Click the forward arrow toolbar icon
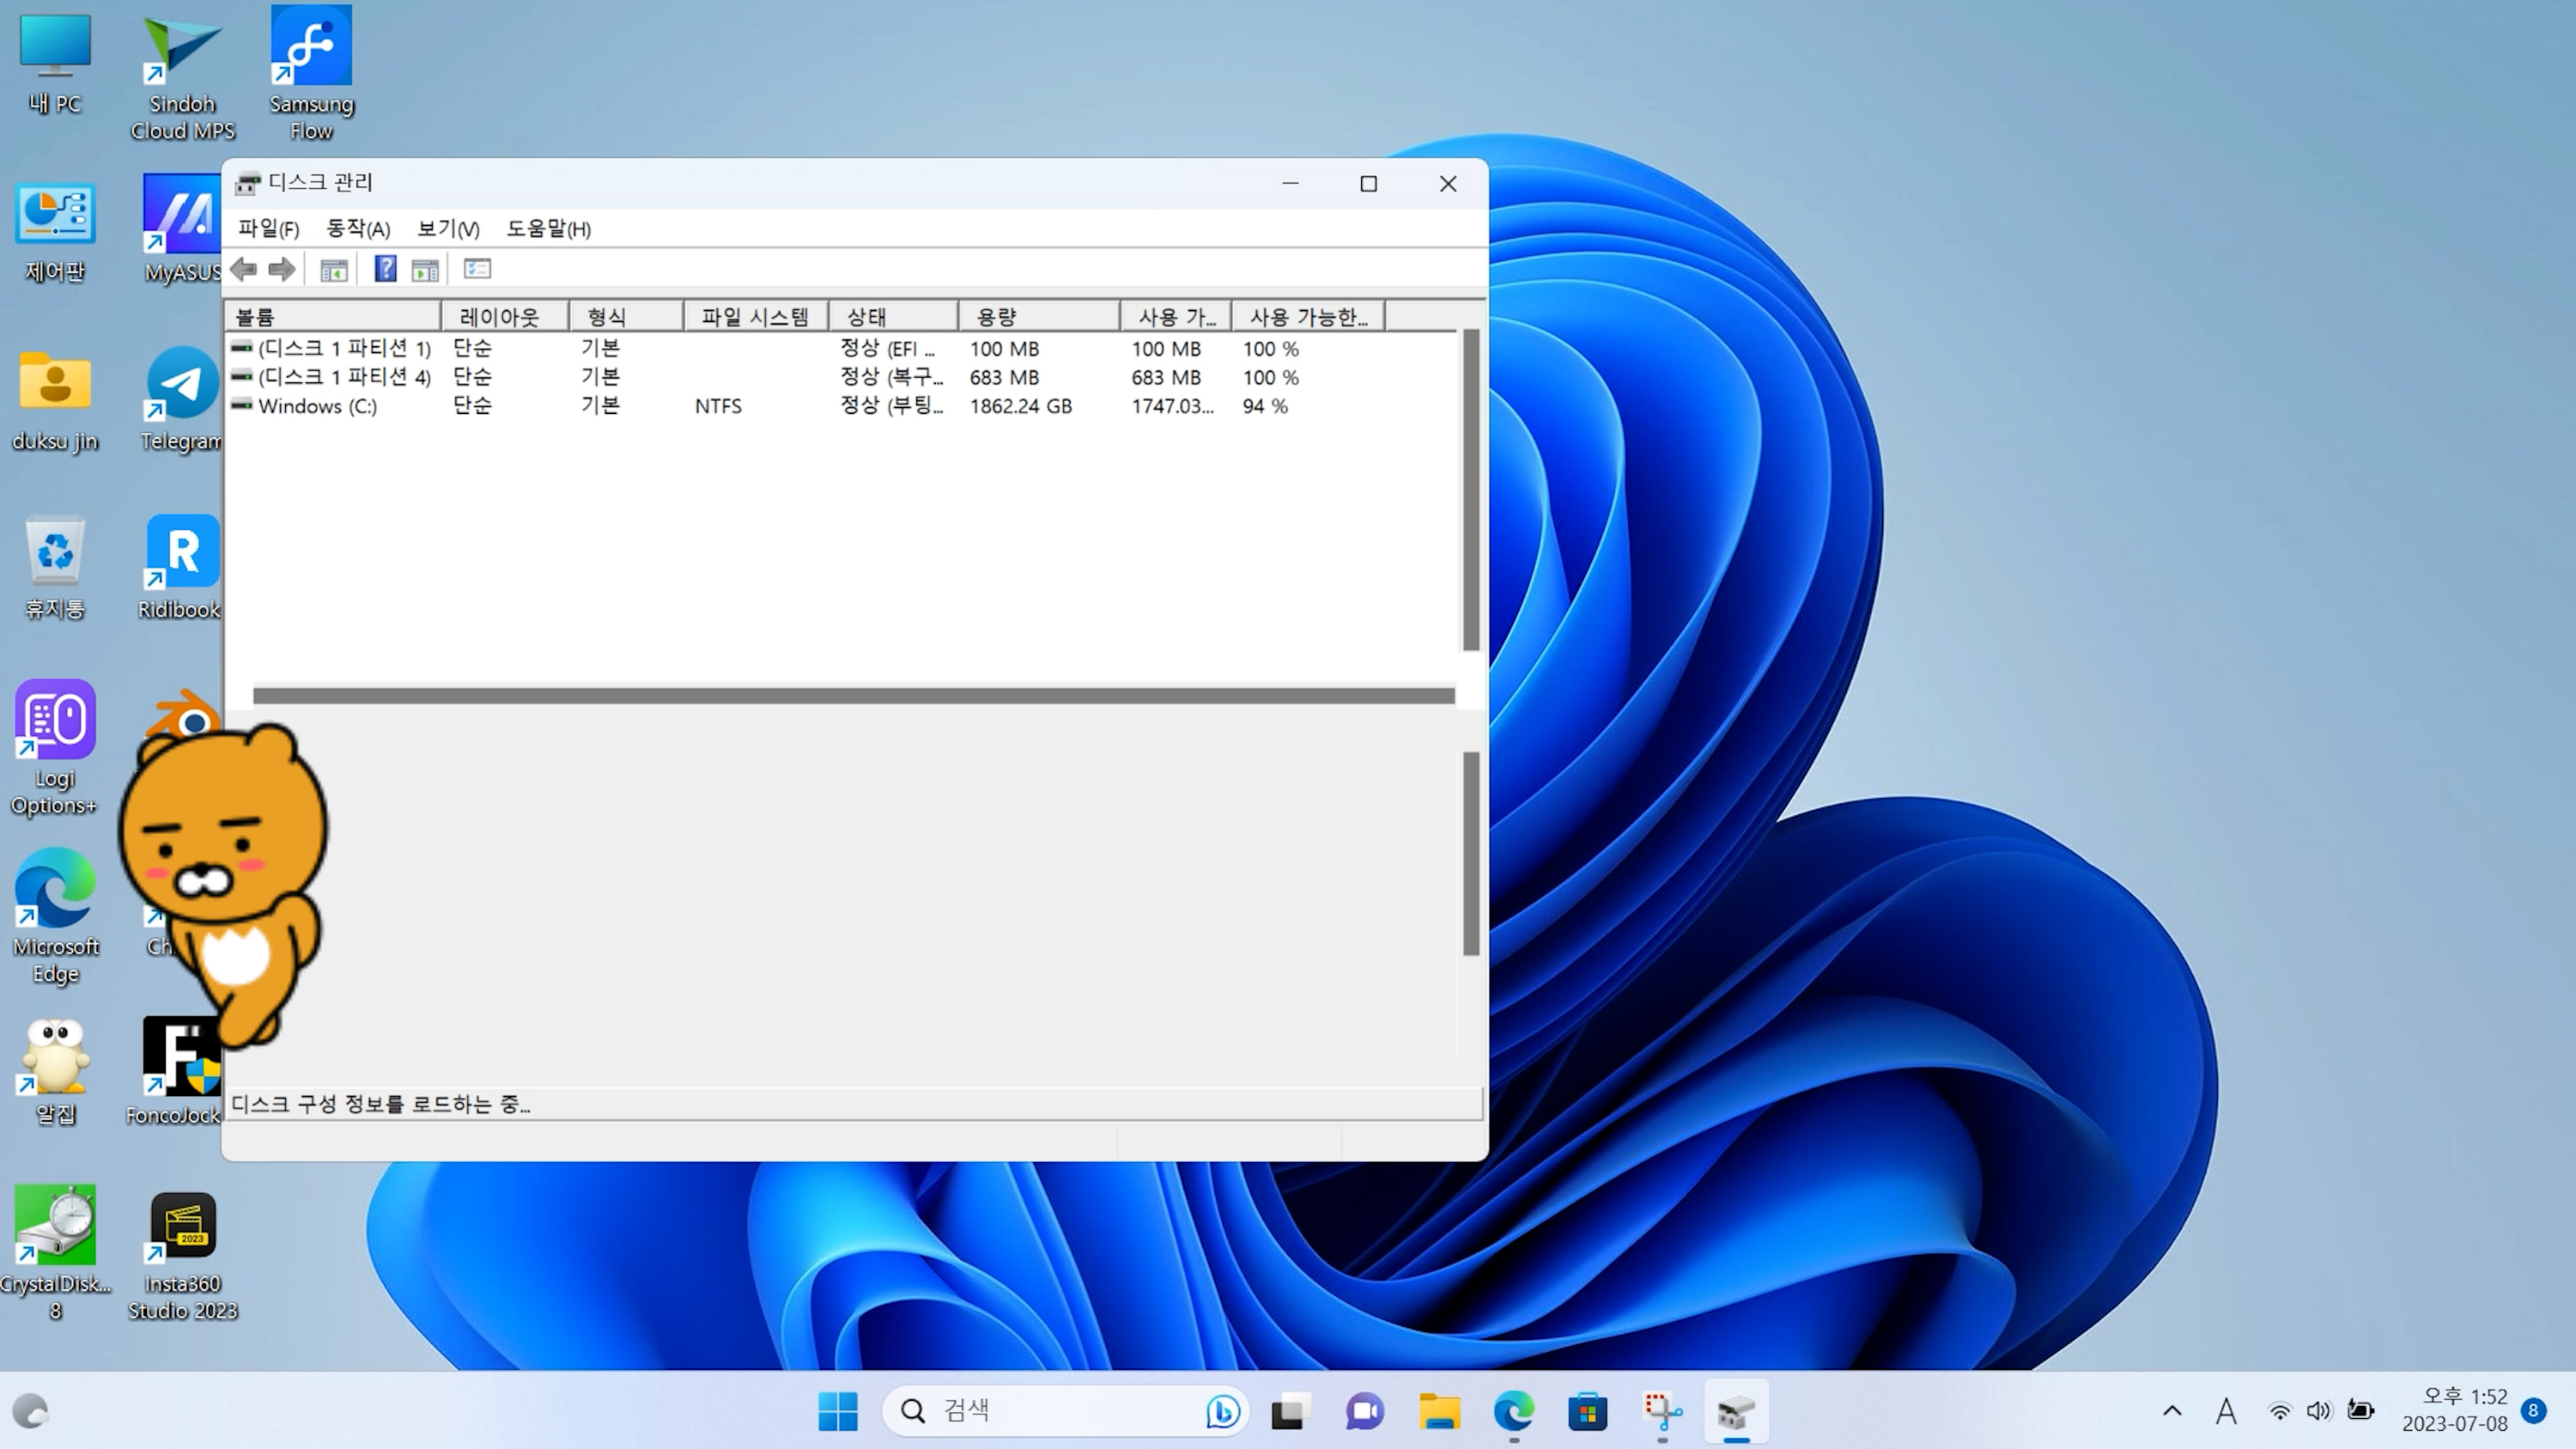 pyautogui.click(x=282, y=269)
